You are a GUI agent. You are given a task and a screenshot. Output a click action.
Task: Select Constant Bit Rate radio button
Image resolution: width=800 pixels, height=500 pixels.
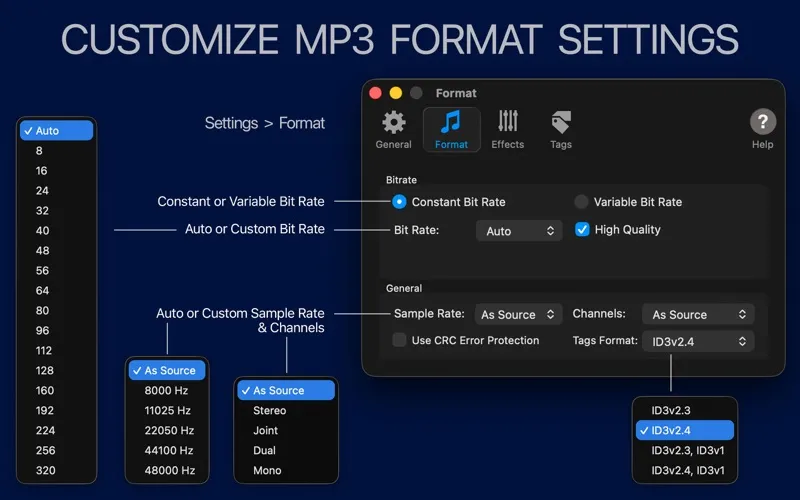[x=399, y=202]
